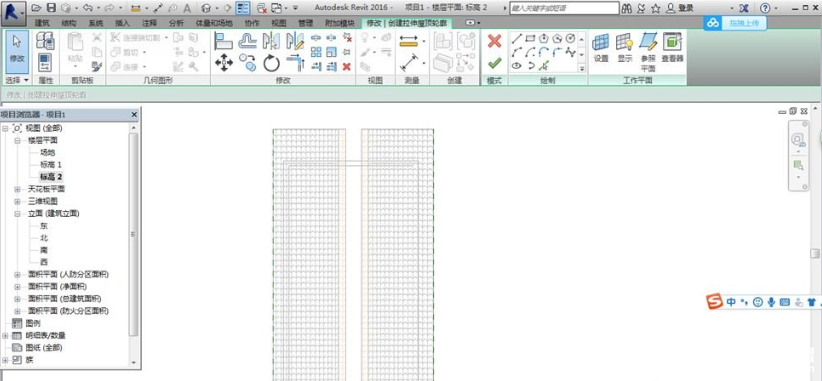Expand the 天花板平面 tree node
Screen dimensions: 822x381
tap(17, 189)
